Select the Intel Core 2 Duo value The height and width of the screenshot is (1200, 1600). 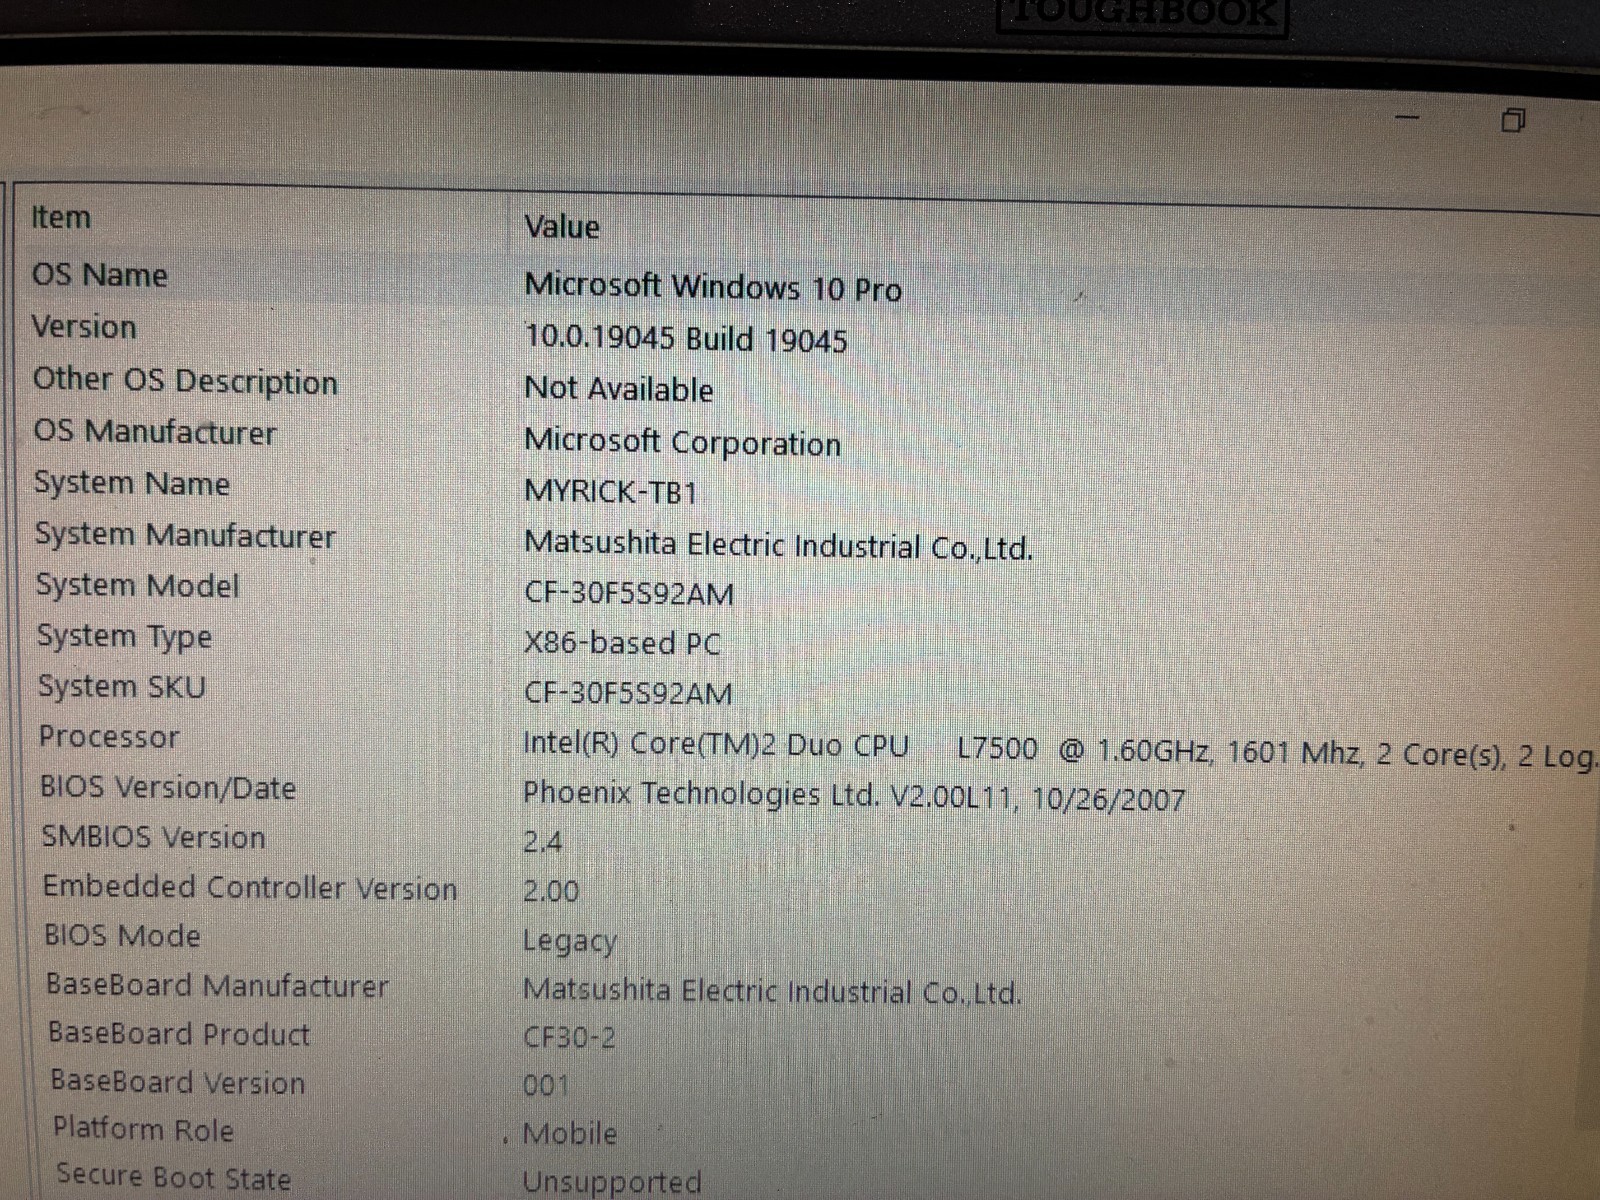1060,750
